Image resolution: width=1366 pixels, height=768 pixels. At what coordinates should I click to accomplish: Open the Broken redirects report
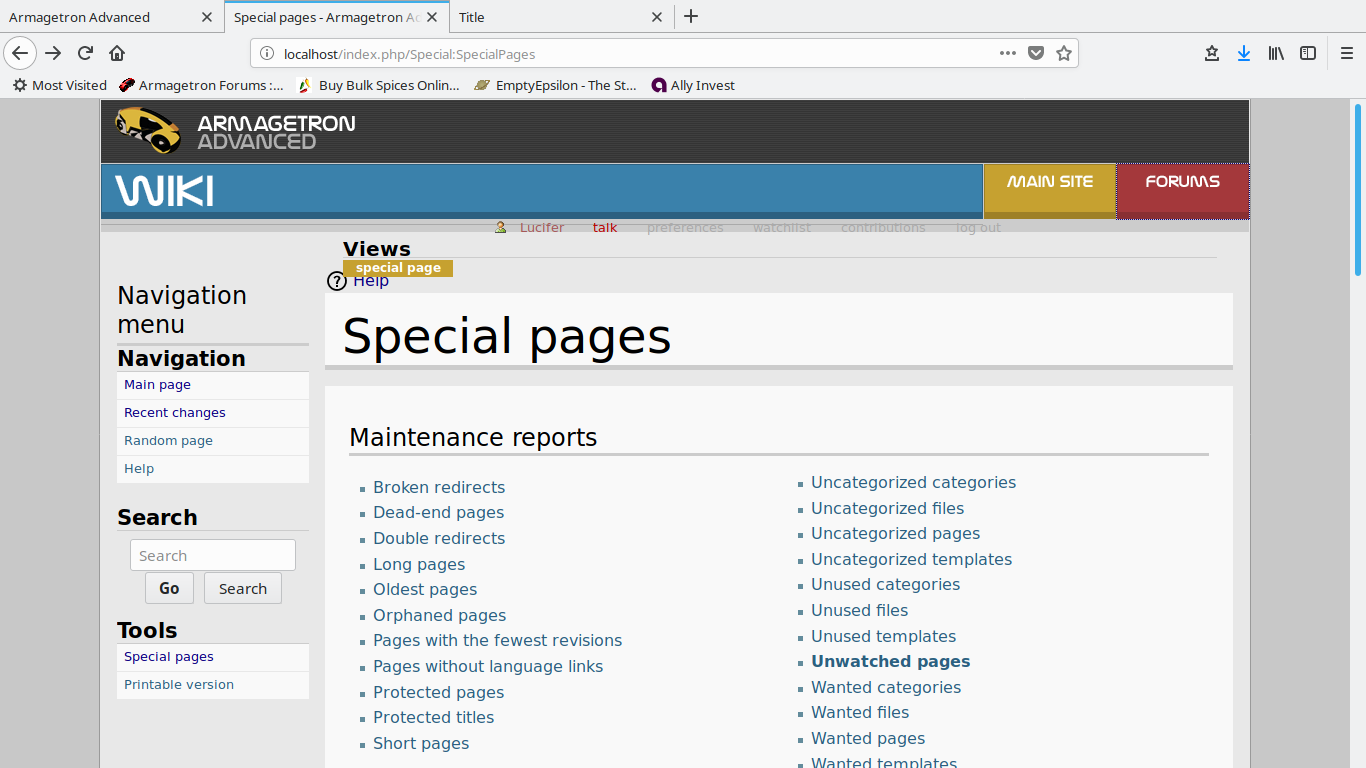coord(439,487)
